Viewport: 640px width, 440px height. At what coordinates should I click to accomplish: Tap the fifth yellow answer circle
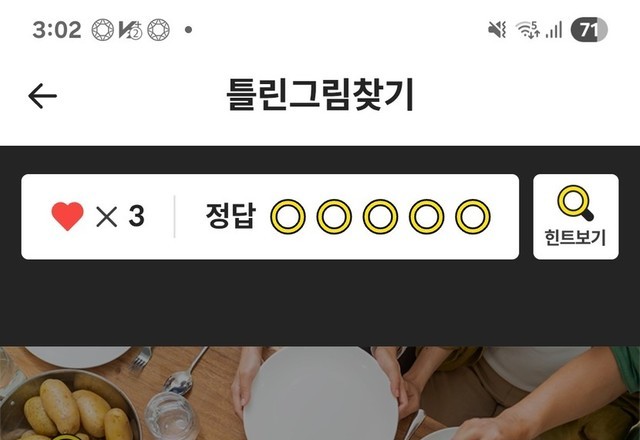[x=473, y=216]
